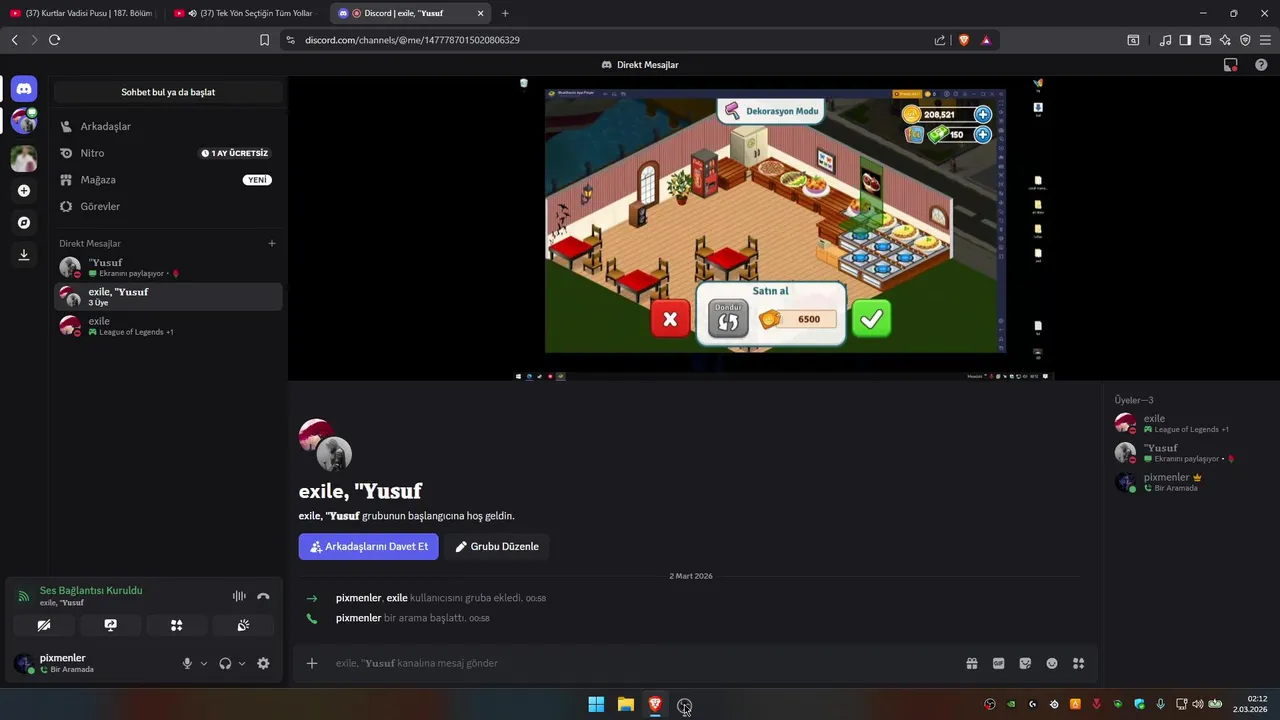Expand headphone output options arrow
Image resolution: width=1280 pixels, height=720 pixels.
click(242, 663)
